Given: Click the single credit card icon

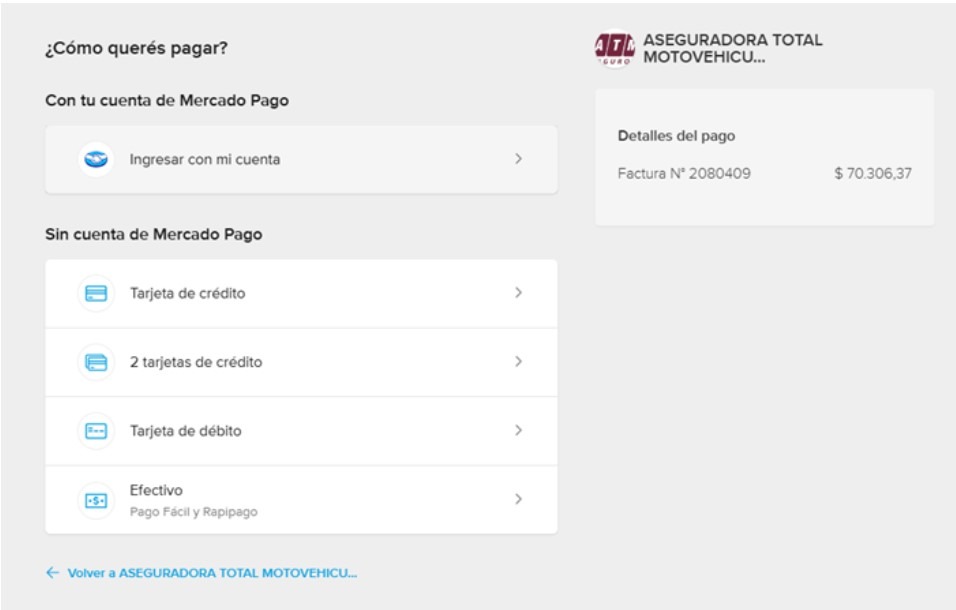Looking at the screenshot, I should [x=97, y=294].
